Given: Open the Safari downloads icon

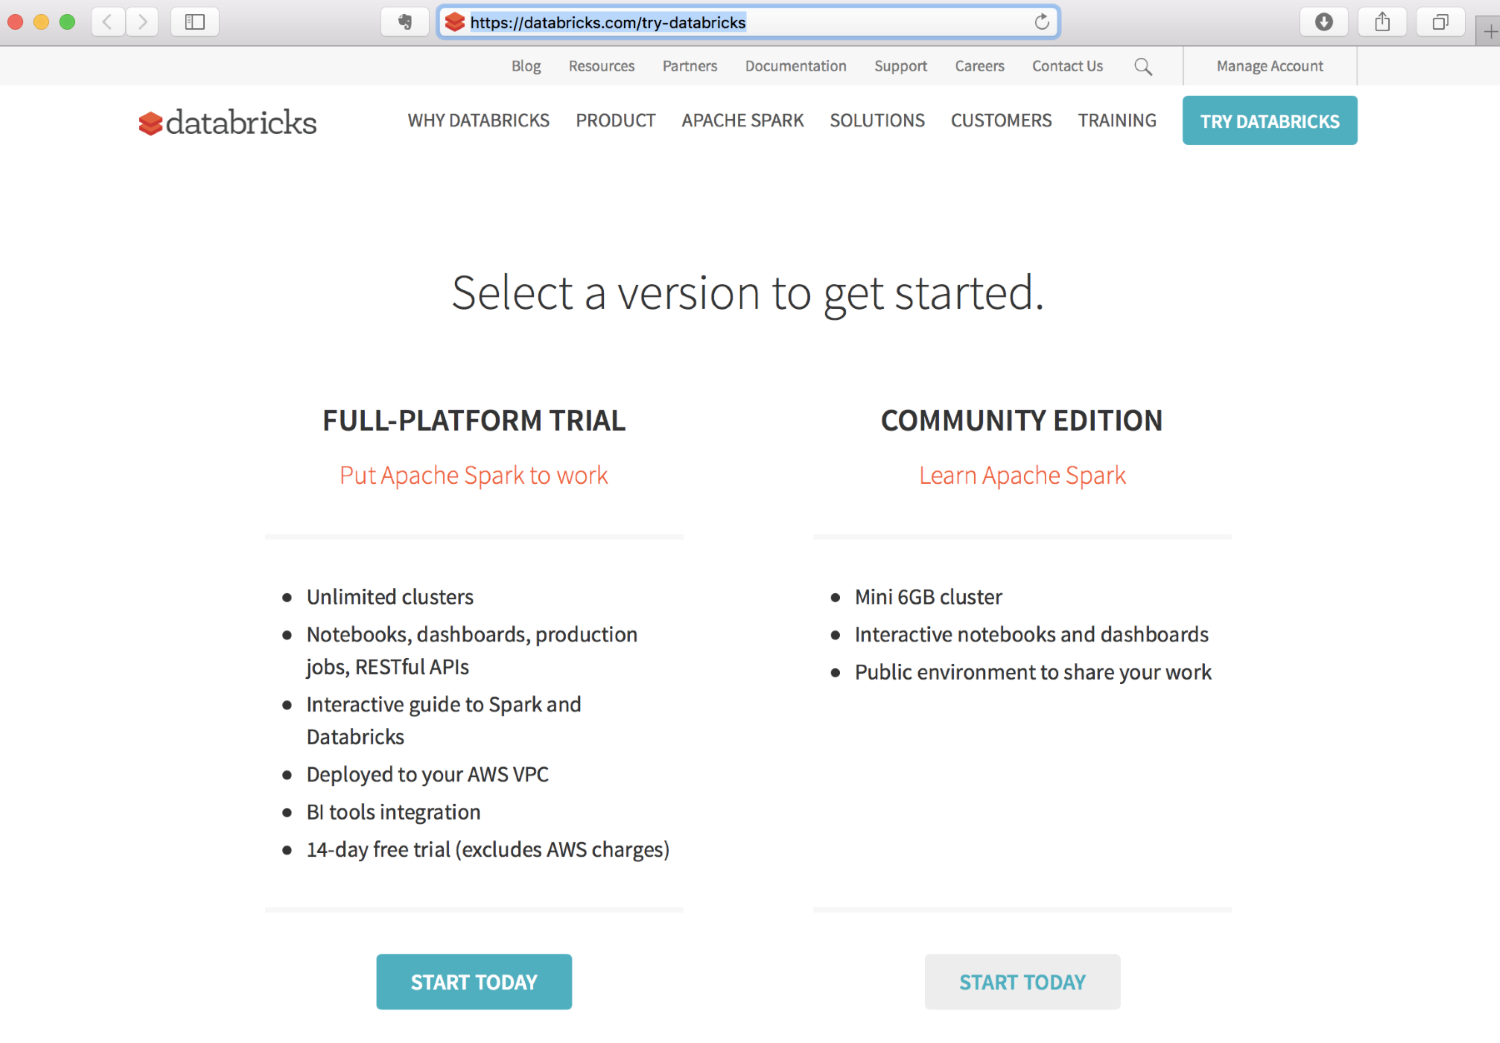Looking at the screenshot, I should tap(1324, 22).
